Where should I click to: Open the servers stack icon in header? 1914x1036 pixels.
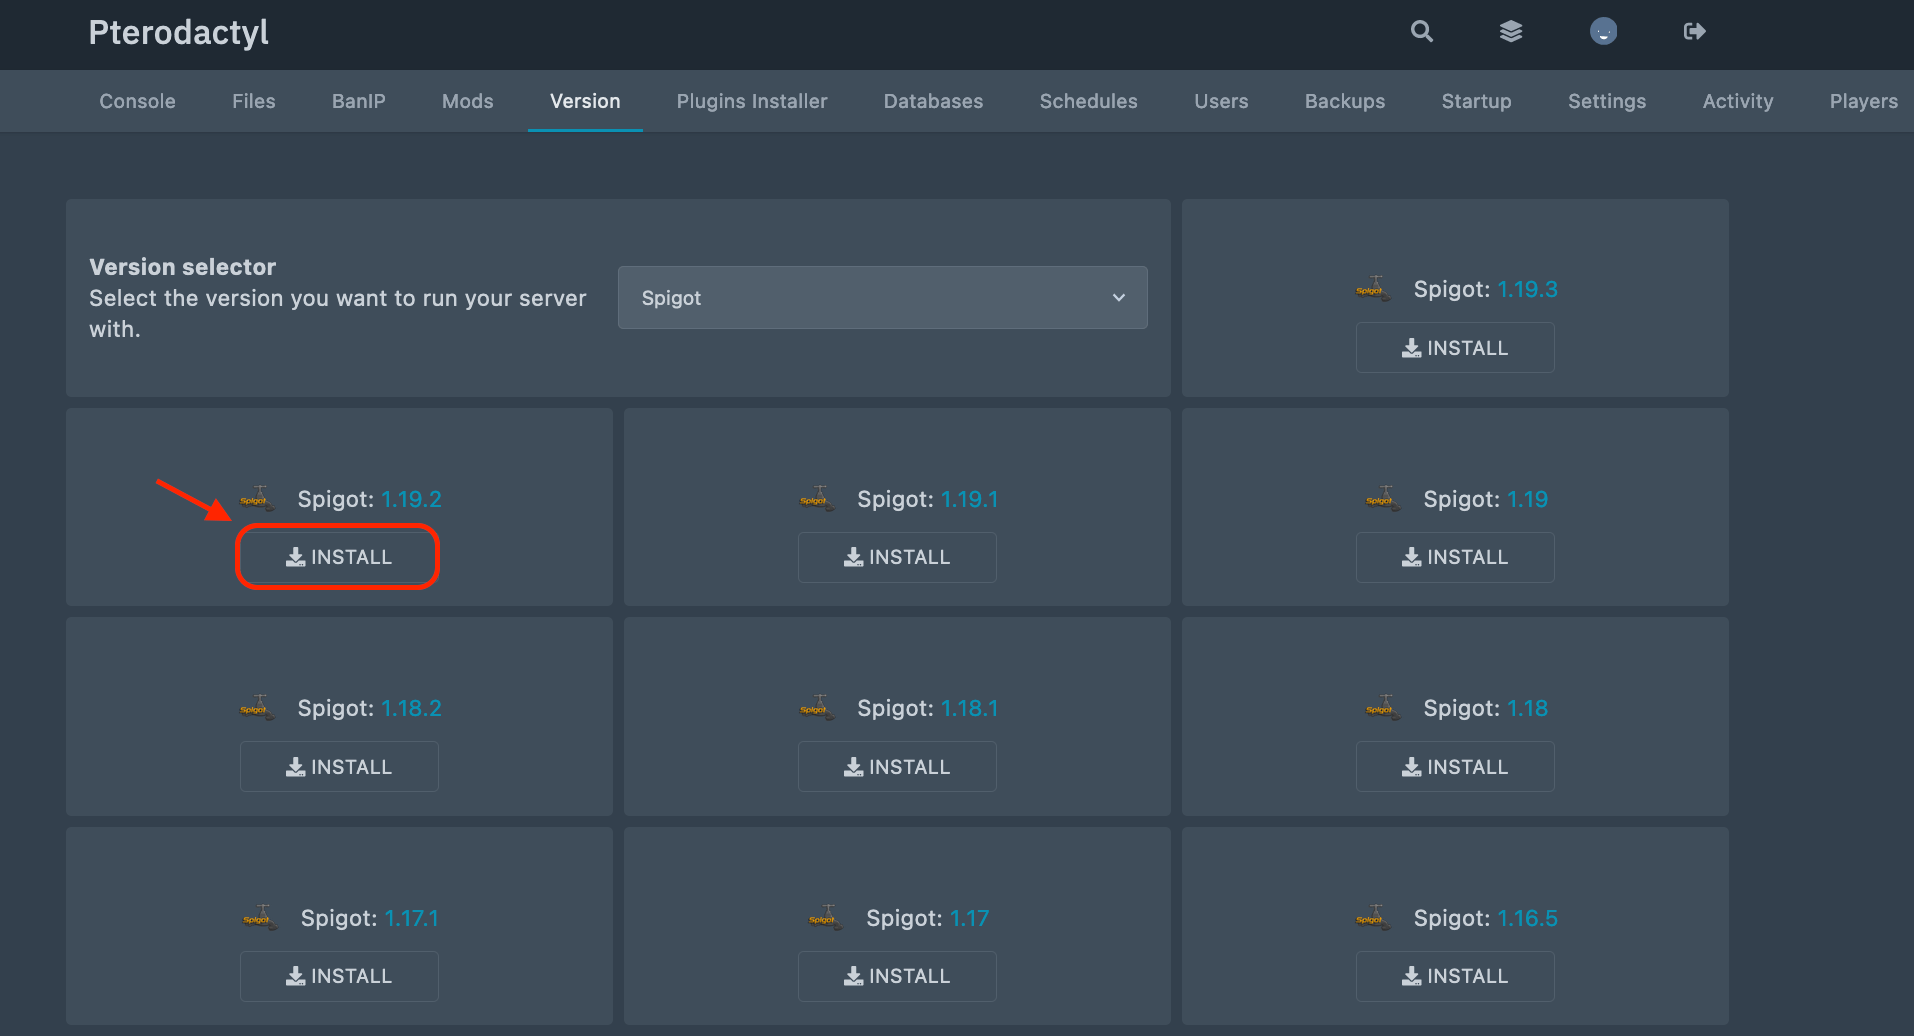coord(1511,32)
